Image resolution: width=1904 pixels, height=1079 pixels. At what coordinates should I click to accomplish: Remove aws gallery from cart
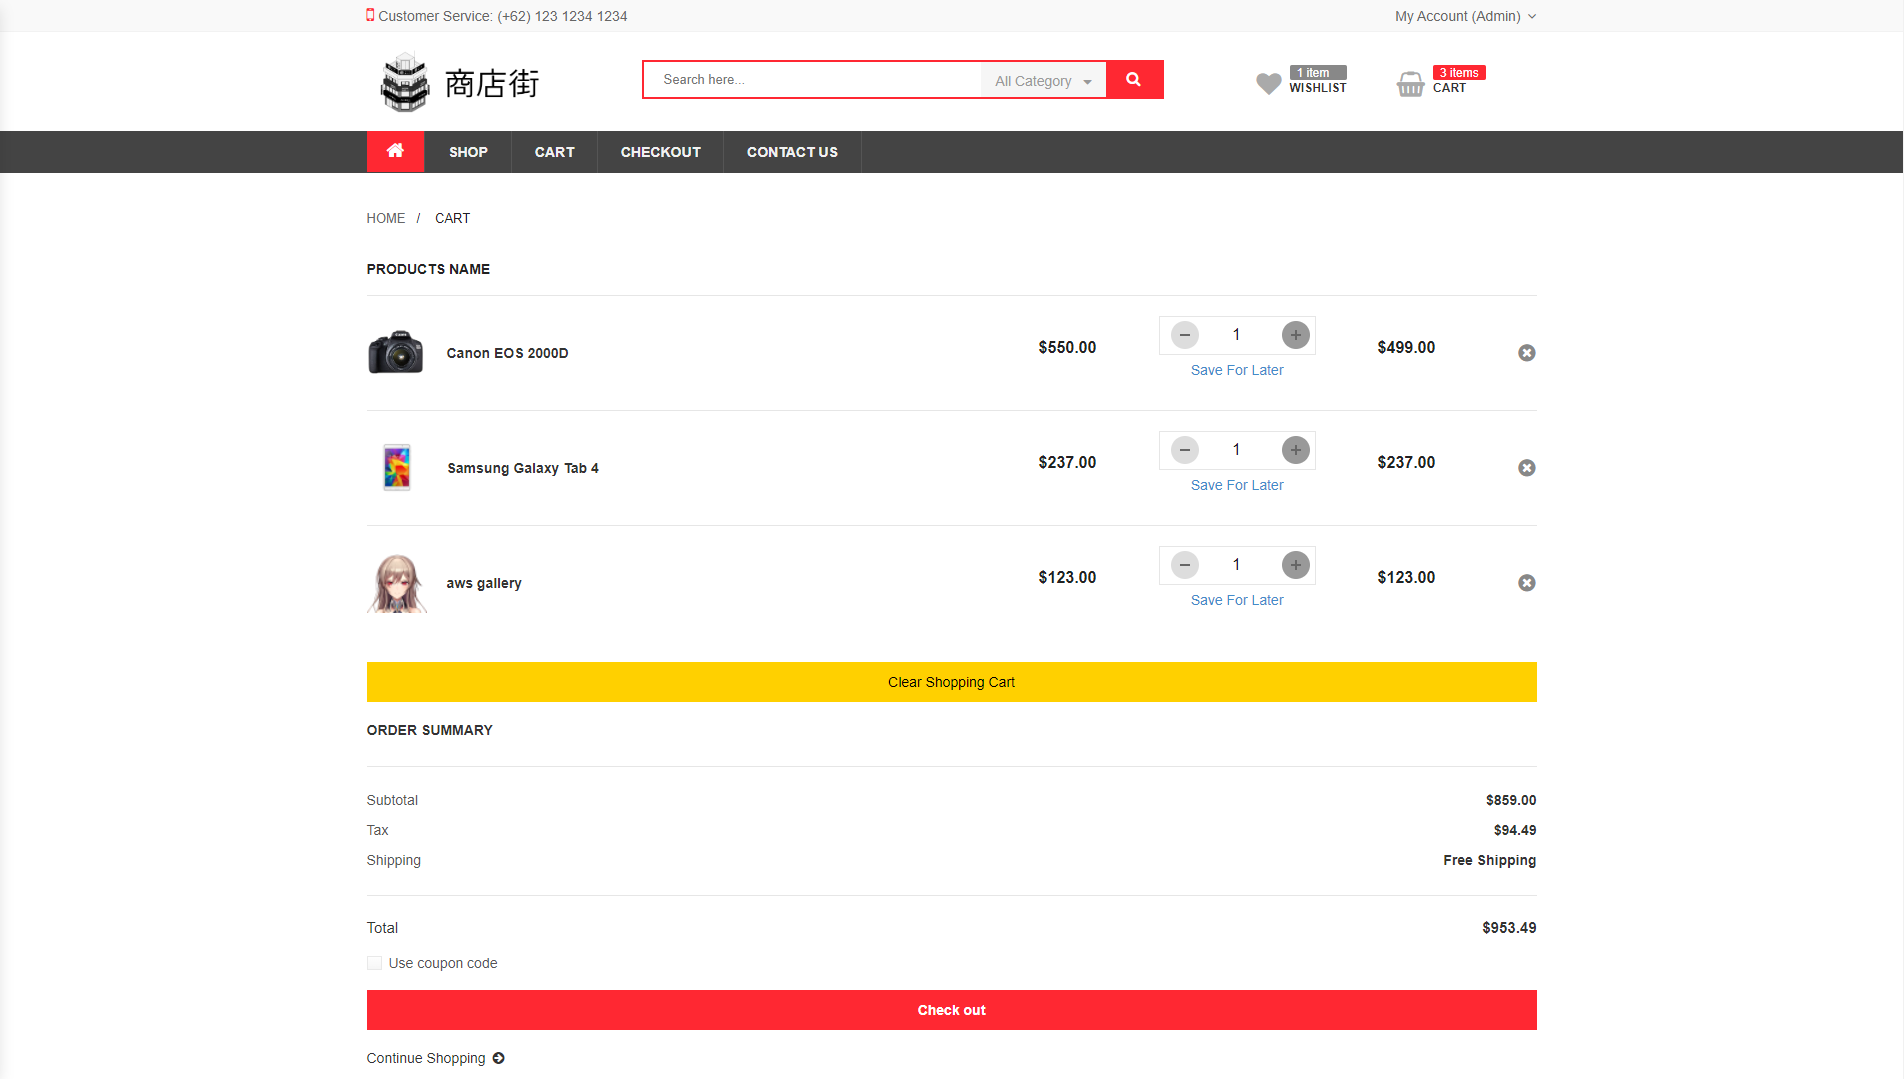1527,583
